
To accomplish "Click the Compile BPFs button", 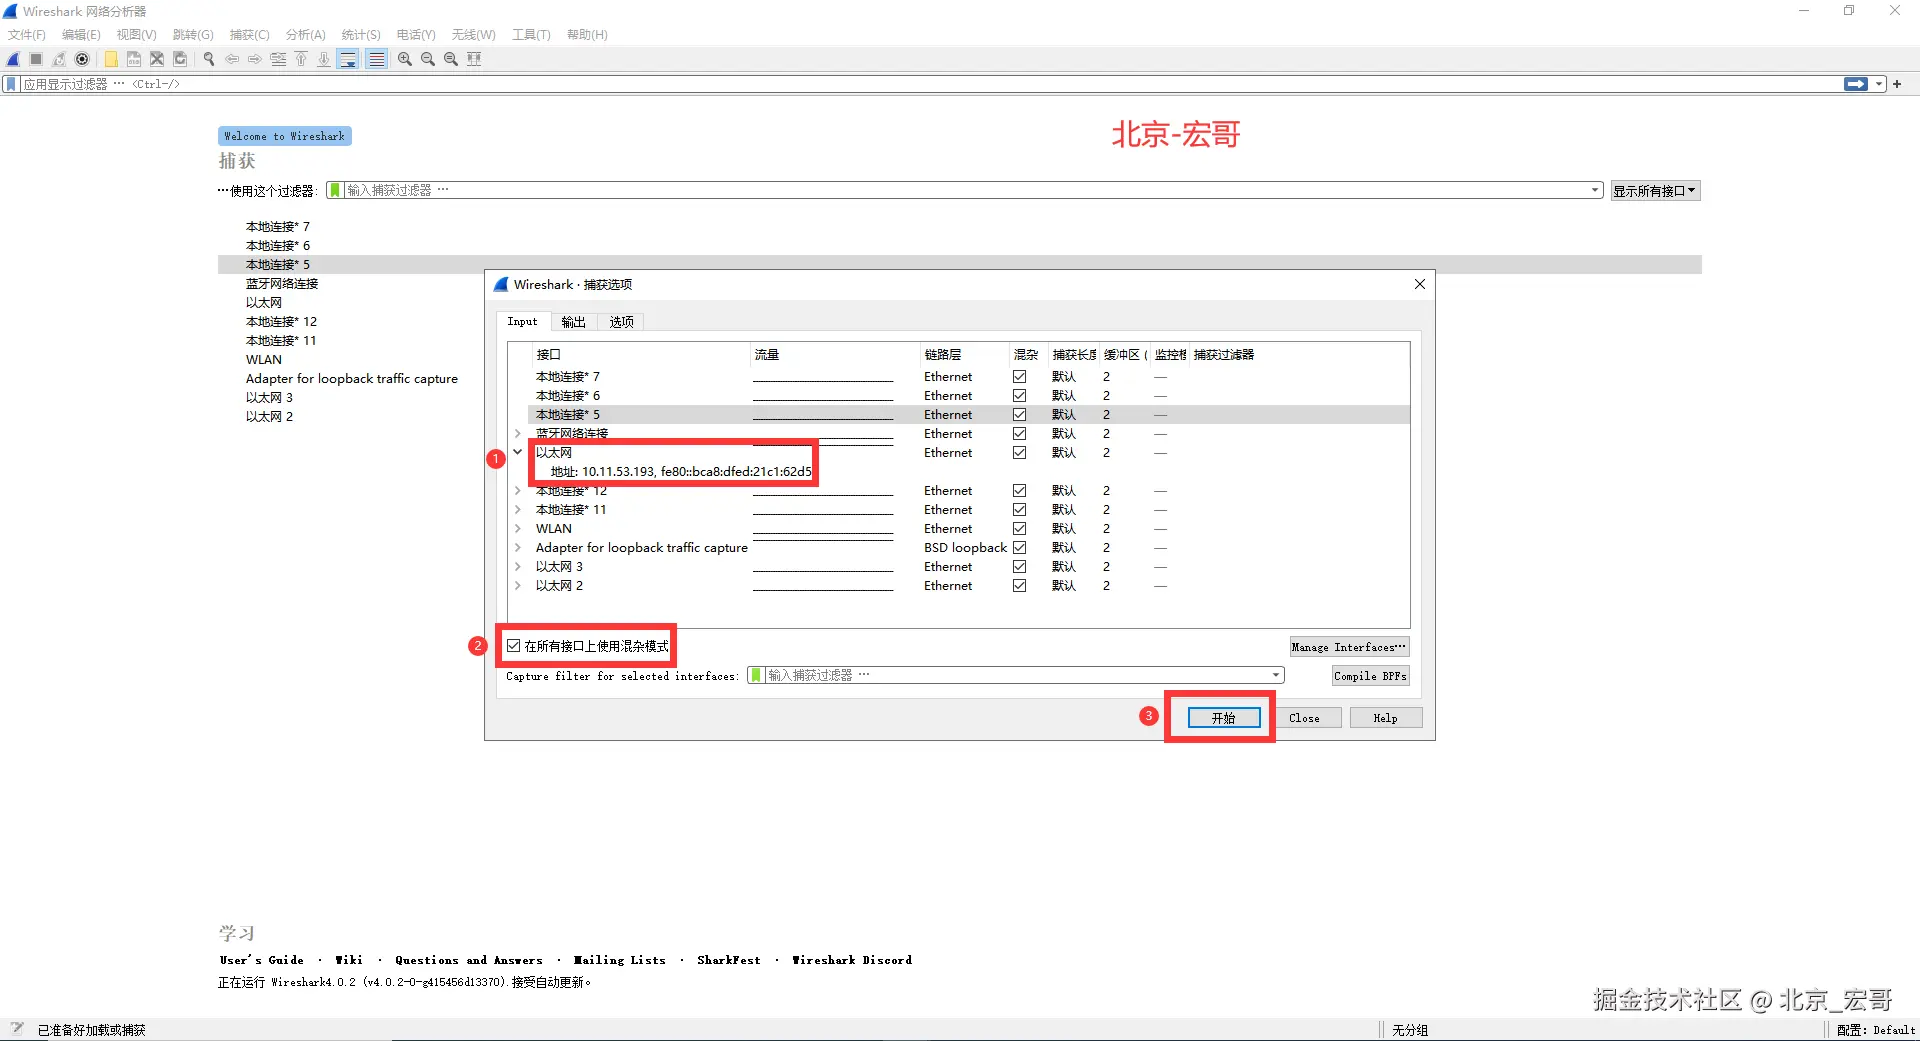I will (1370, 676).
